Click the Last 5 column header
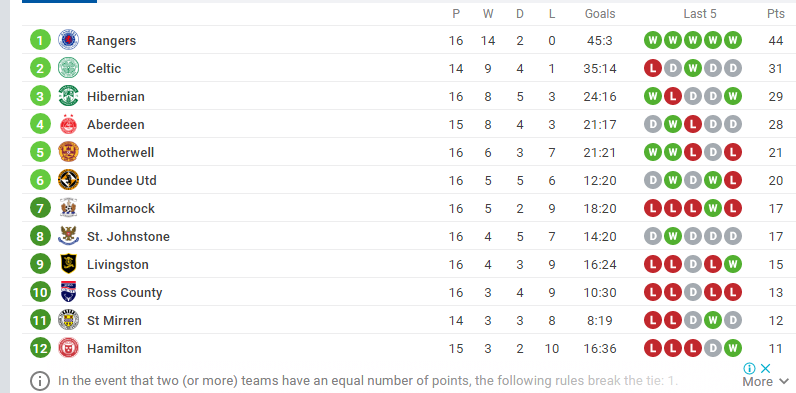 [700, 14]
